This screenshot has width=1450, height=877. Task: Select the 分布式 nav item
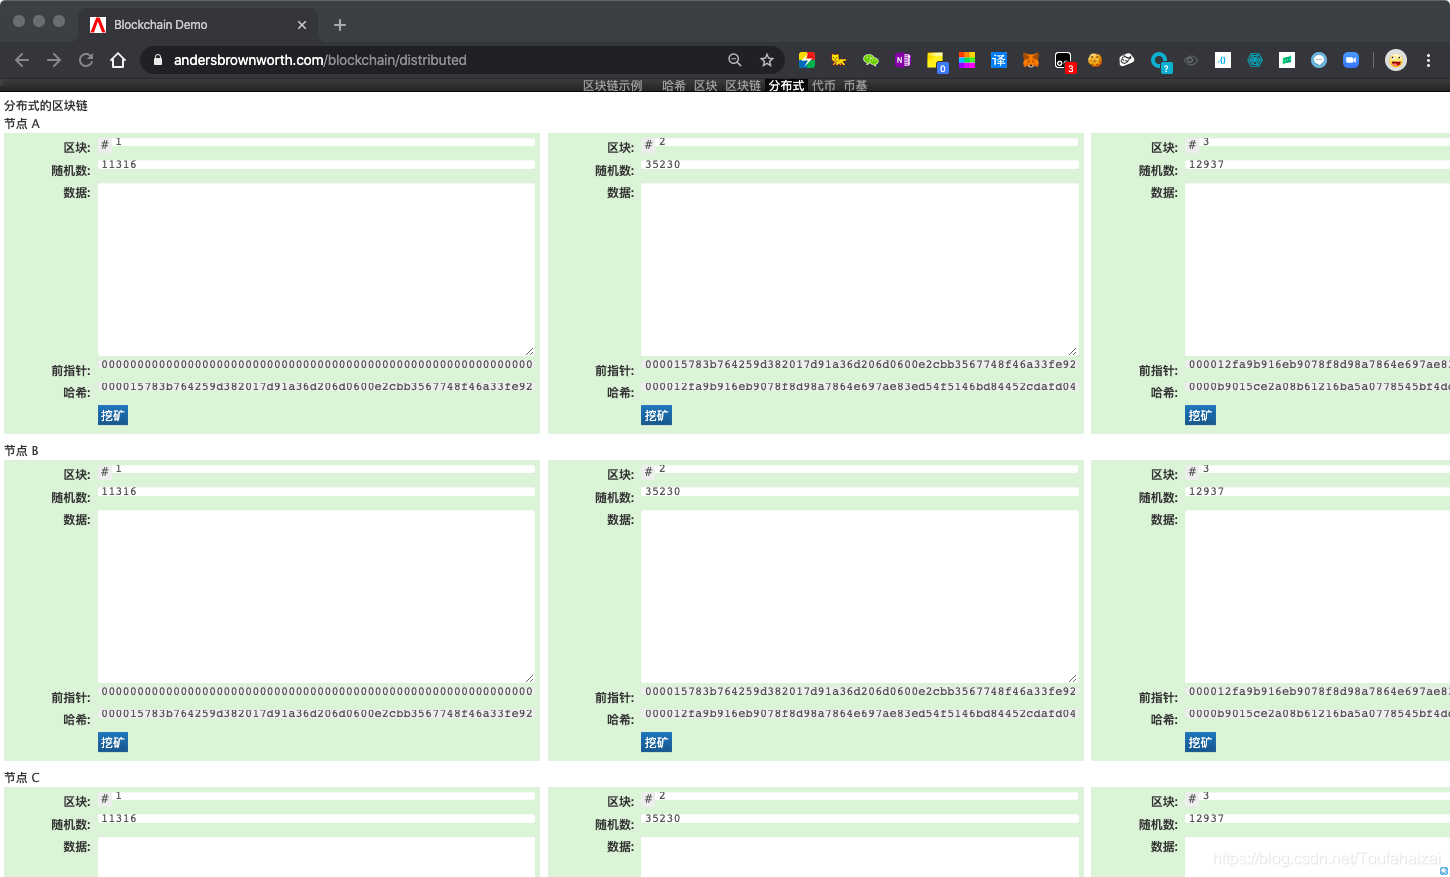[x=786, y=86]
